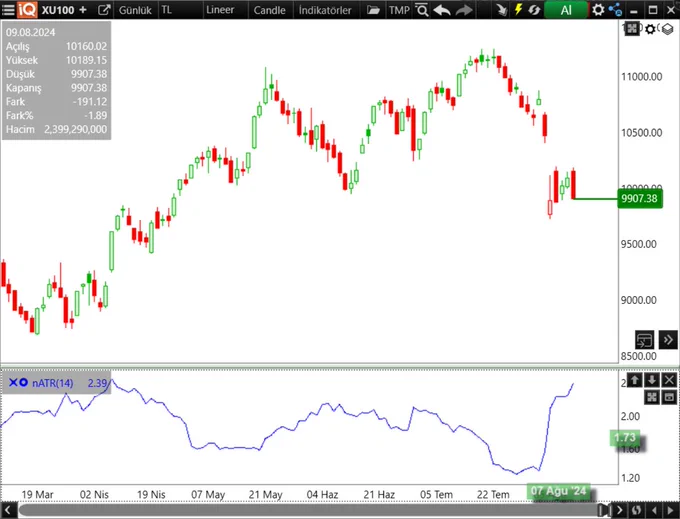Remove nATR(14) via blue X icon

point(13,382)
